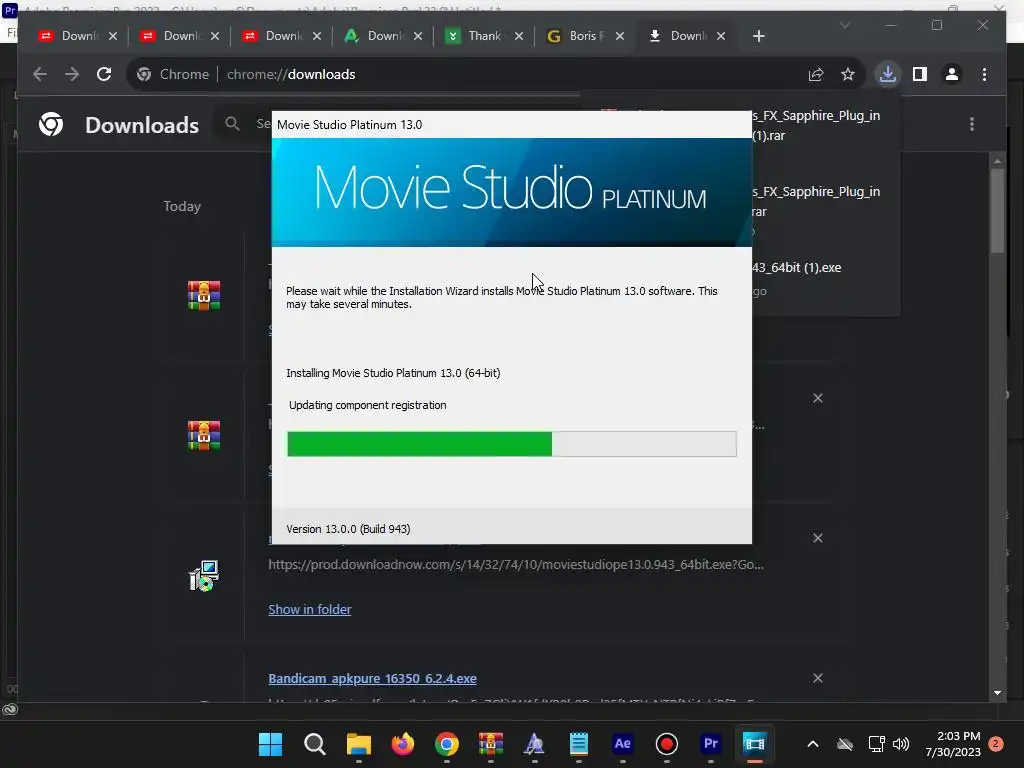Viewport: 1024px width, 768px height.
Task: Close the Boris tab
Action: [x=620, y=36]
